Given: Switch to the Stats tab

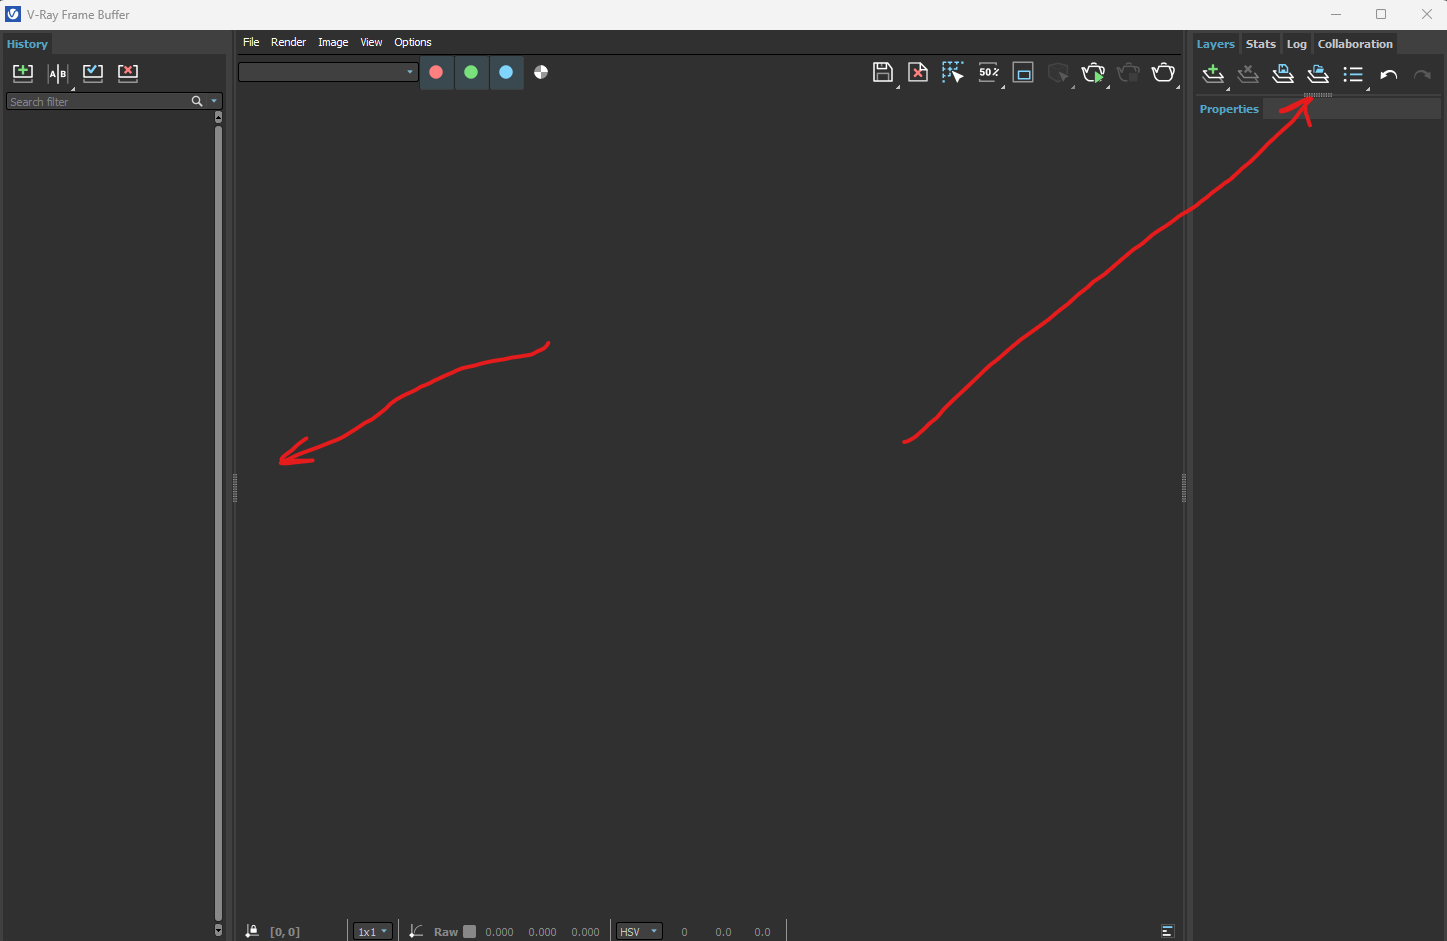Looking at the screenshot, I should (x=1260, y=44).
